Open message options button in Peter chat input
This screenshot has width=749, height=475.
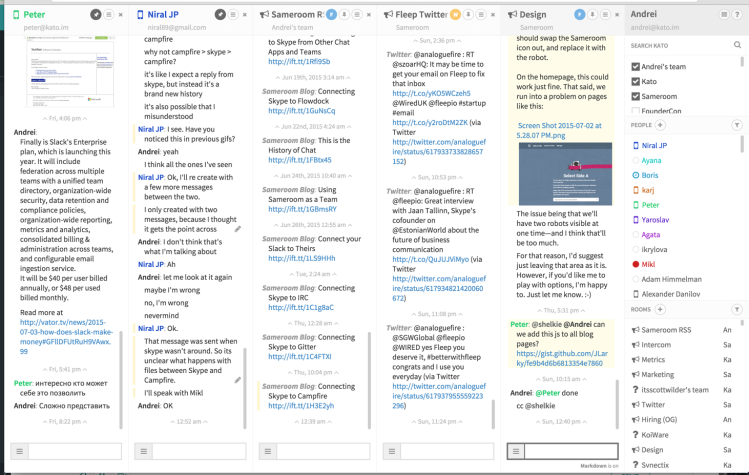tap(20, 451)
